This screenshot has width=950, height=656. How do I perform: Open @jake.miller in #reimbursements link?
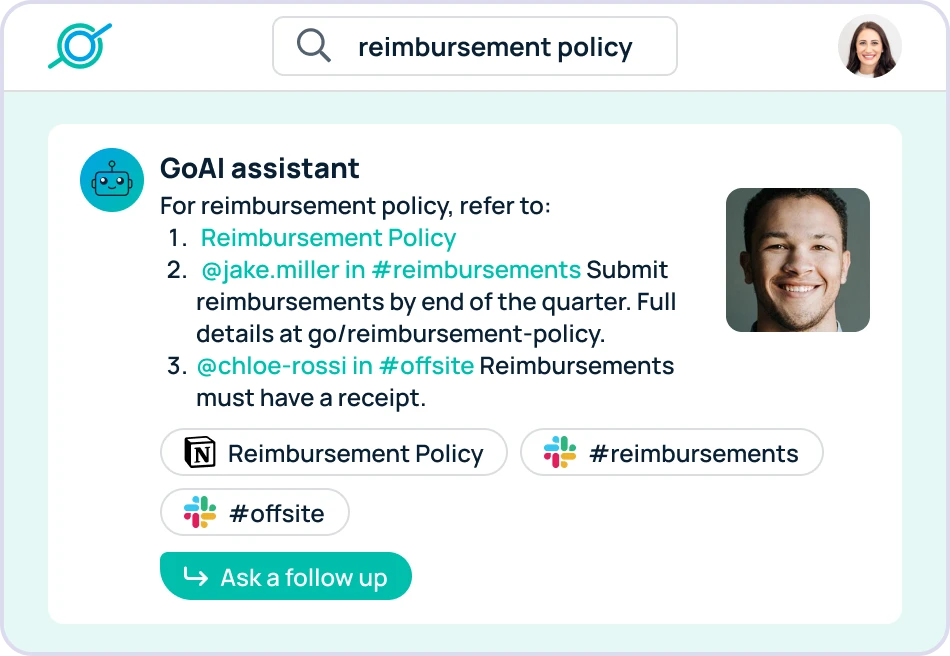390,270
